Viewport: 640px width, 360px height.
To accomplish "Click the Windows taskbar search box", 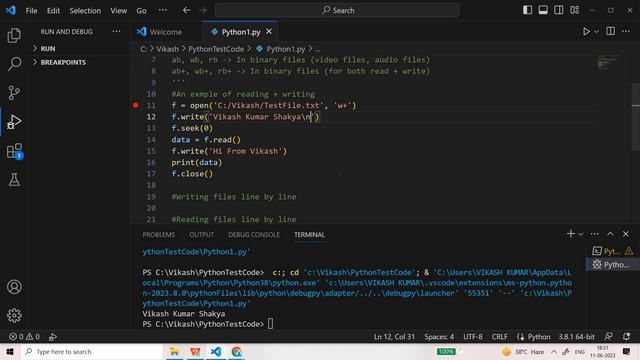I will pos(91,351).
